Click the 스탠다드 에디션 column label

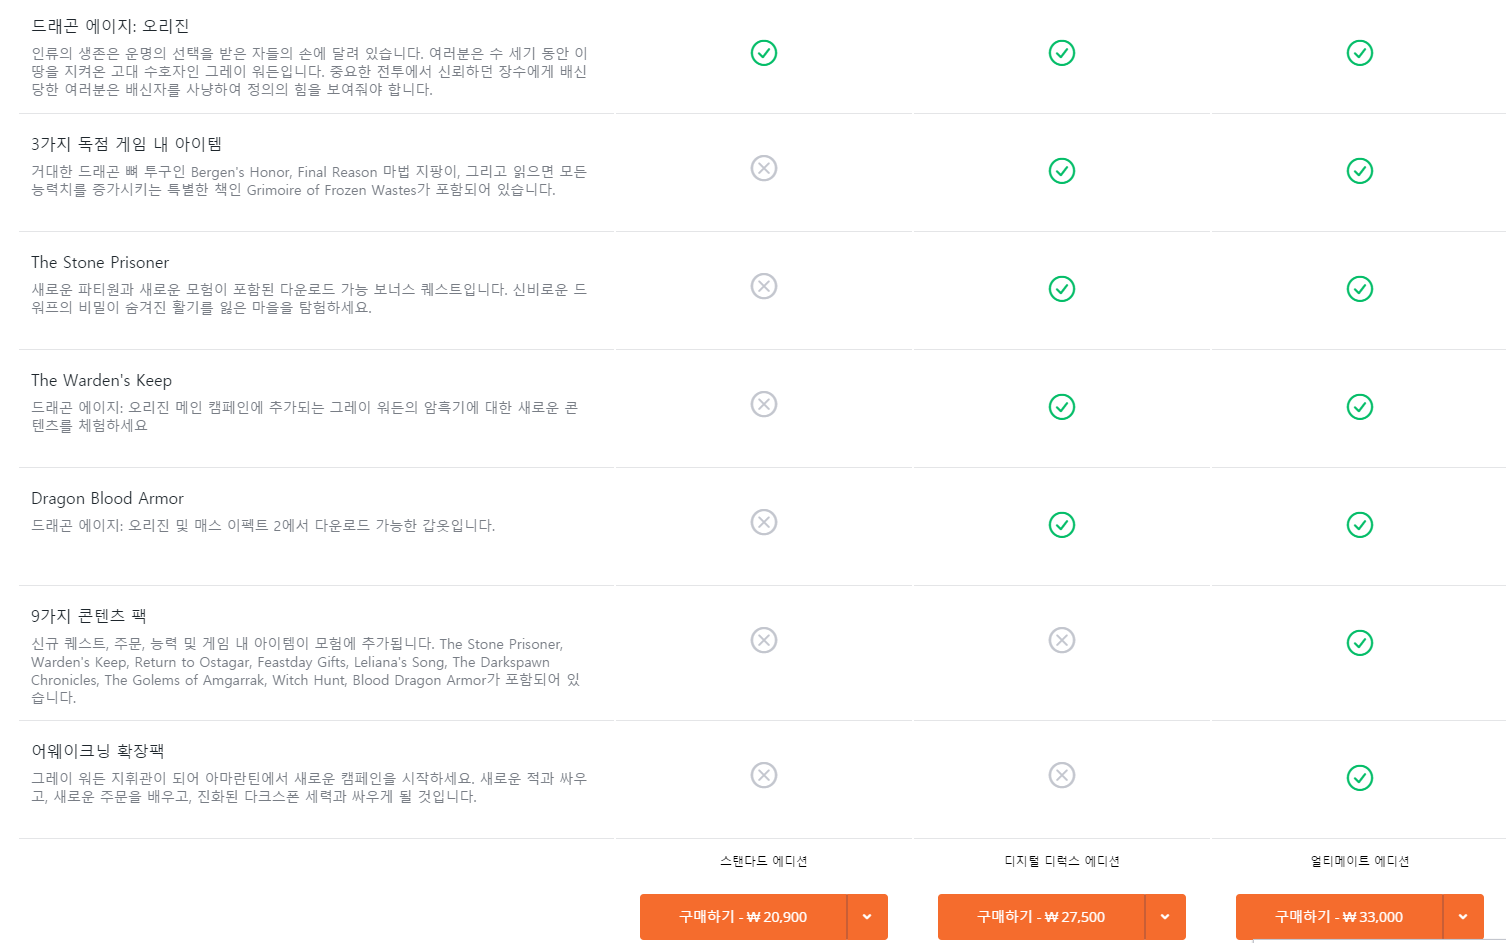(764, 861)
